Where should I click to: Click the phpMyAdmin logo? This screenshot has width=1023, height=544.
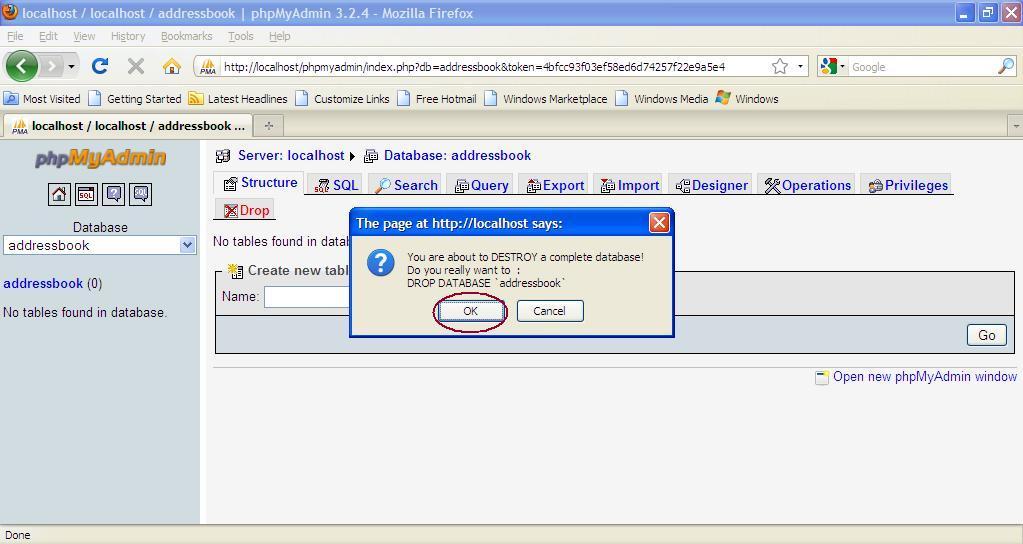[x=100, y=159]
